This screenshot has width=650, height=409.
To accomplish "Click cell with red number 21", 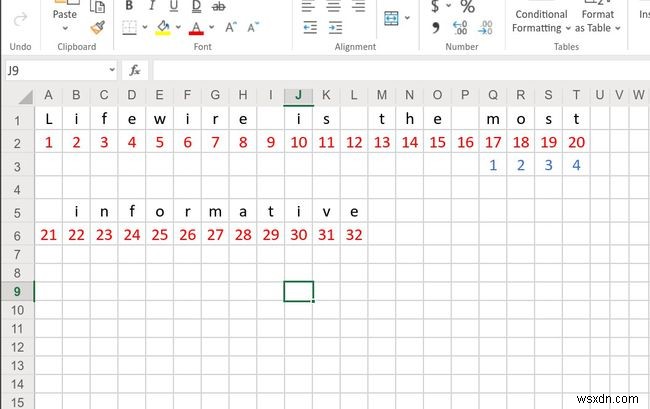I will tap(49, 235).
